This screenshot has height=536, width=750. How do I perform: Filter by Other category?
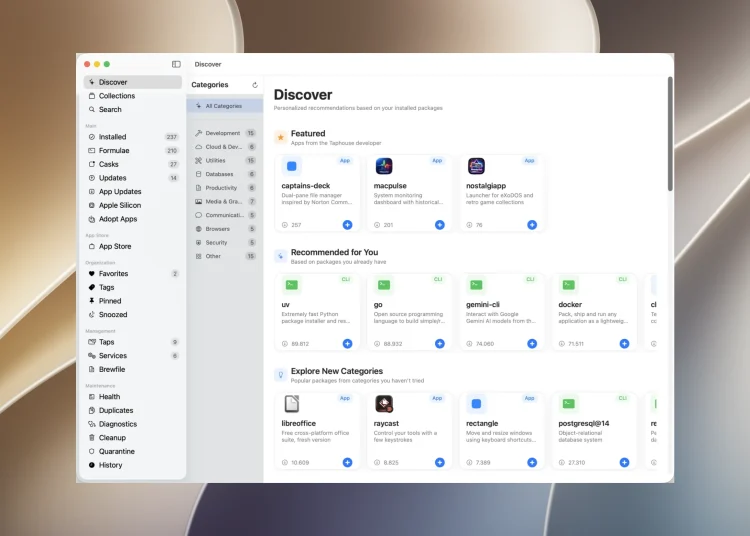225,256
